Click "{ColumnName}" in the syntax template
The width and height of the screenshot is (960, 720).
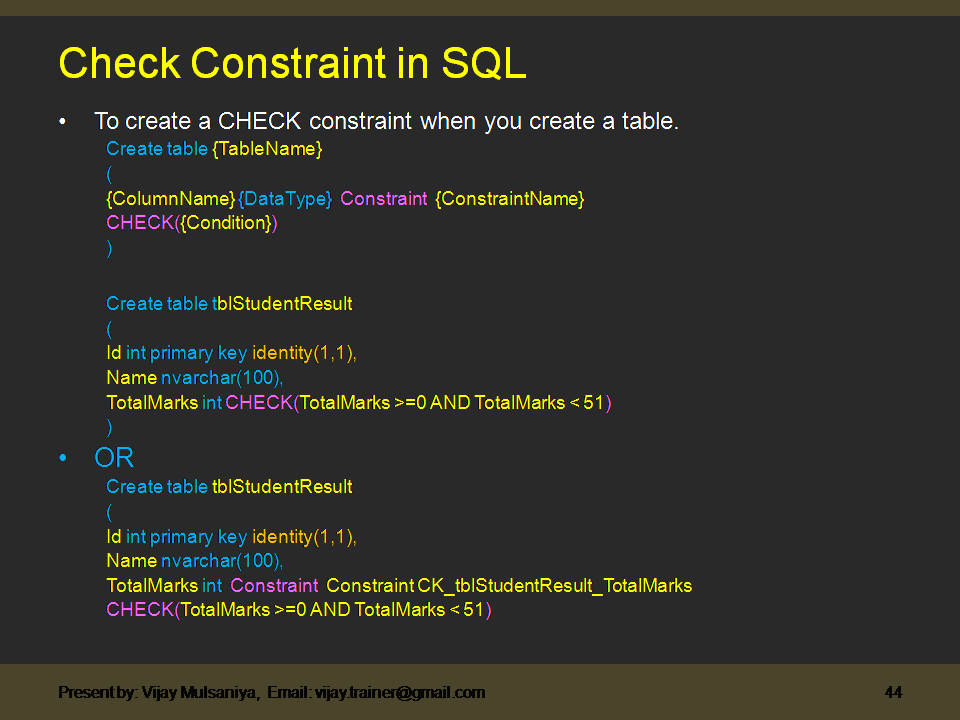point(171,199)
